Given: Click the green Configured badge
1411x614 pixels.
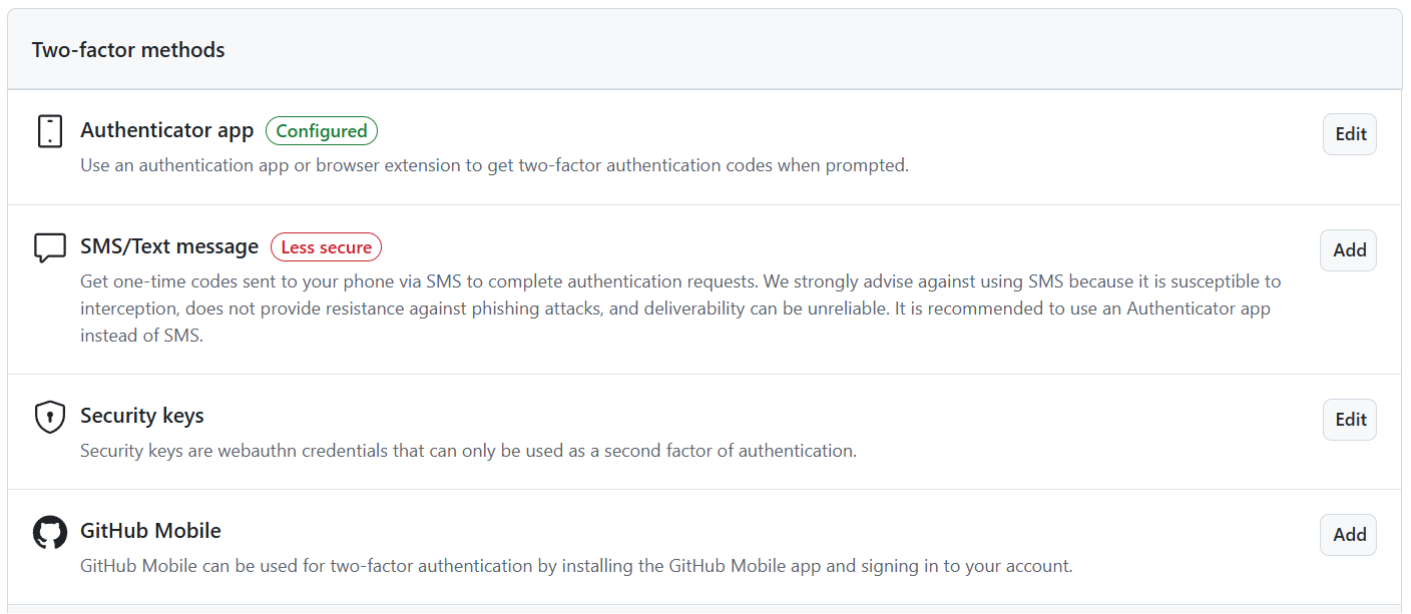Looking at the screenshot, I should click(x=322, y=131).
